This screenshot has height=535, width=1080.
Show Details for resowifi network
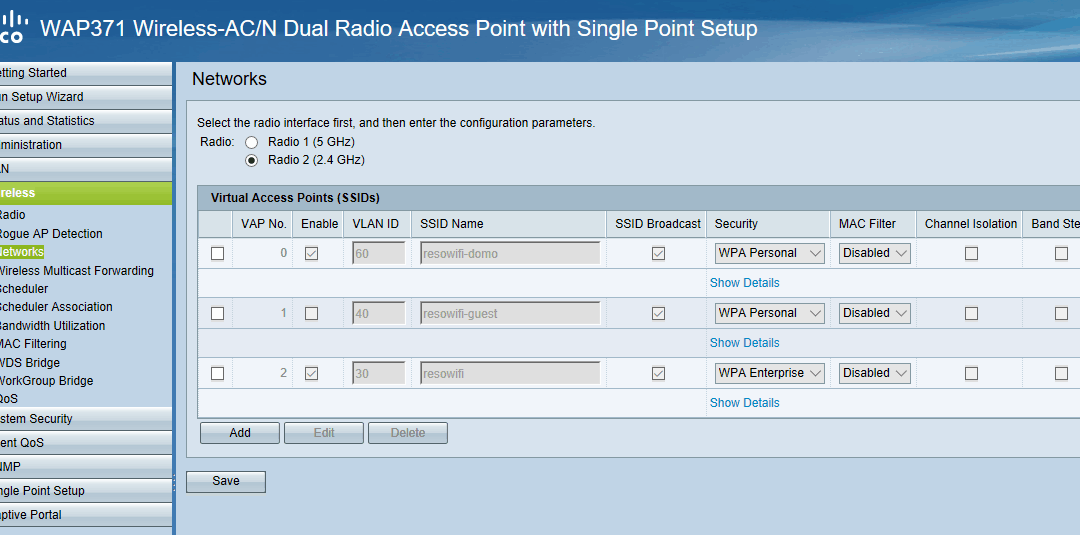coord(745,403)
